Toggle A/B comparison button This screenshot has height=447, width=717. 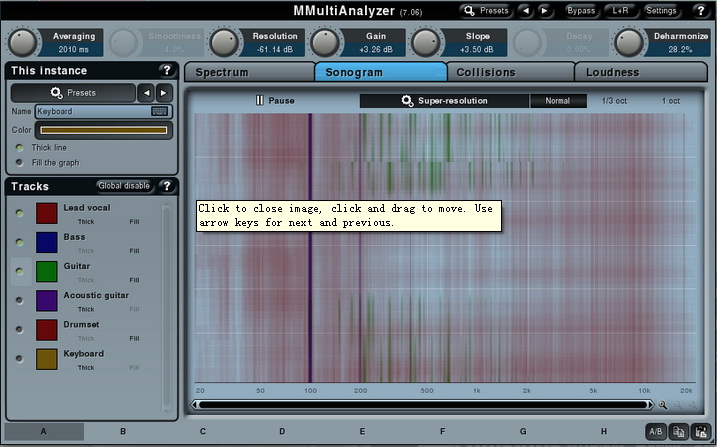click(x=656, y=431)
